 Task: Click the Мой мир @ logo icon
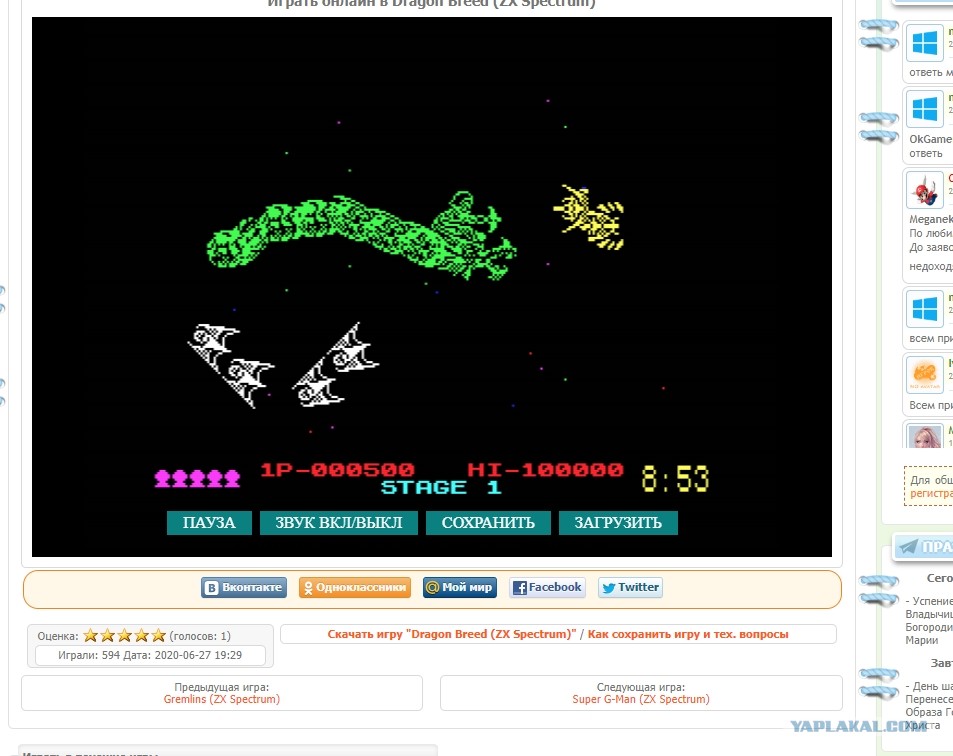(433, 588)
